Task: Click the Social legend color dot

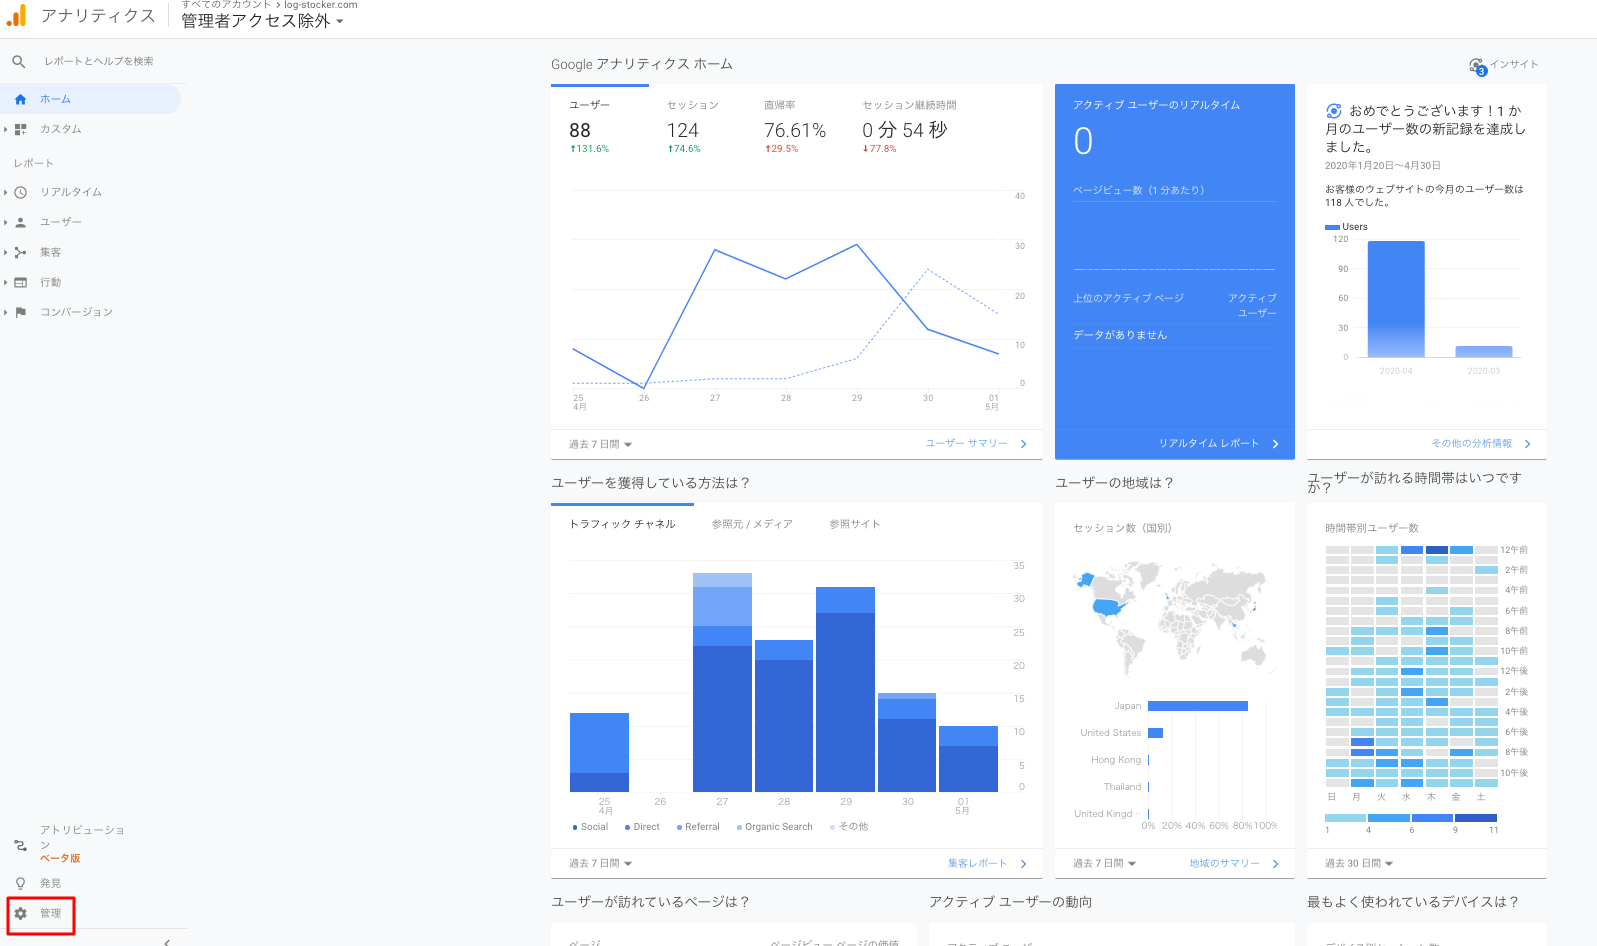Action: coord(575,827)
